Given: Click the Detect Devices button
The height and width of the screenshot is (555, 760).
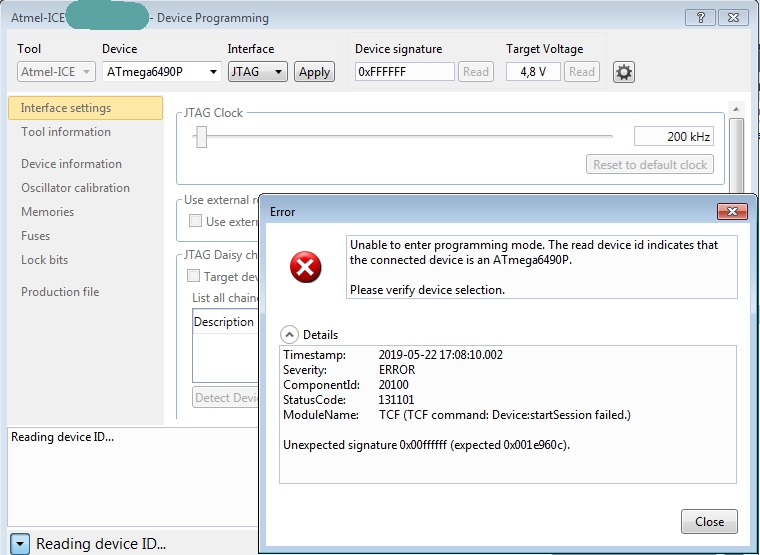Looking at the screenshot, I should [226, 397].
